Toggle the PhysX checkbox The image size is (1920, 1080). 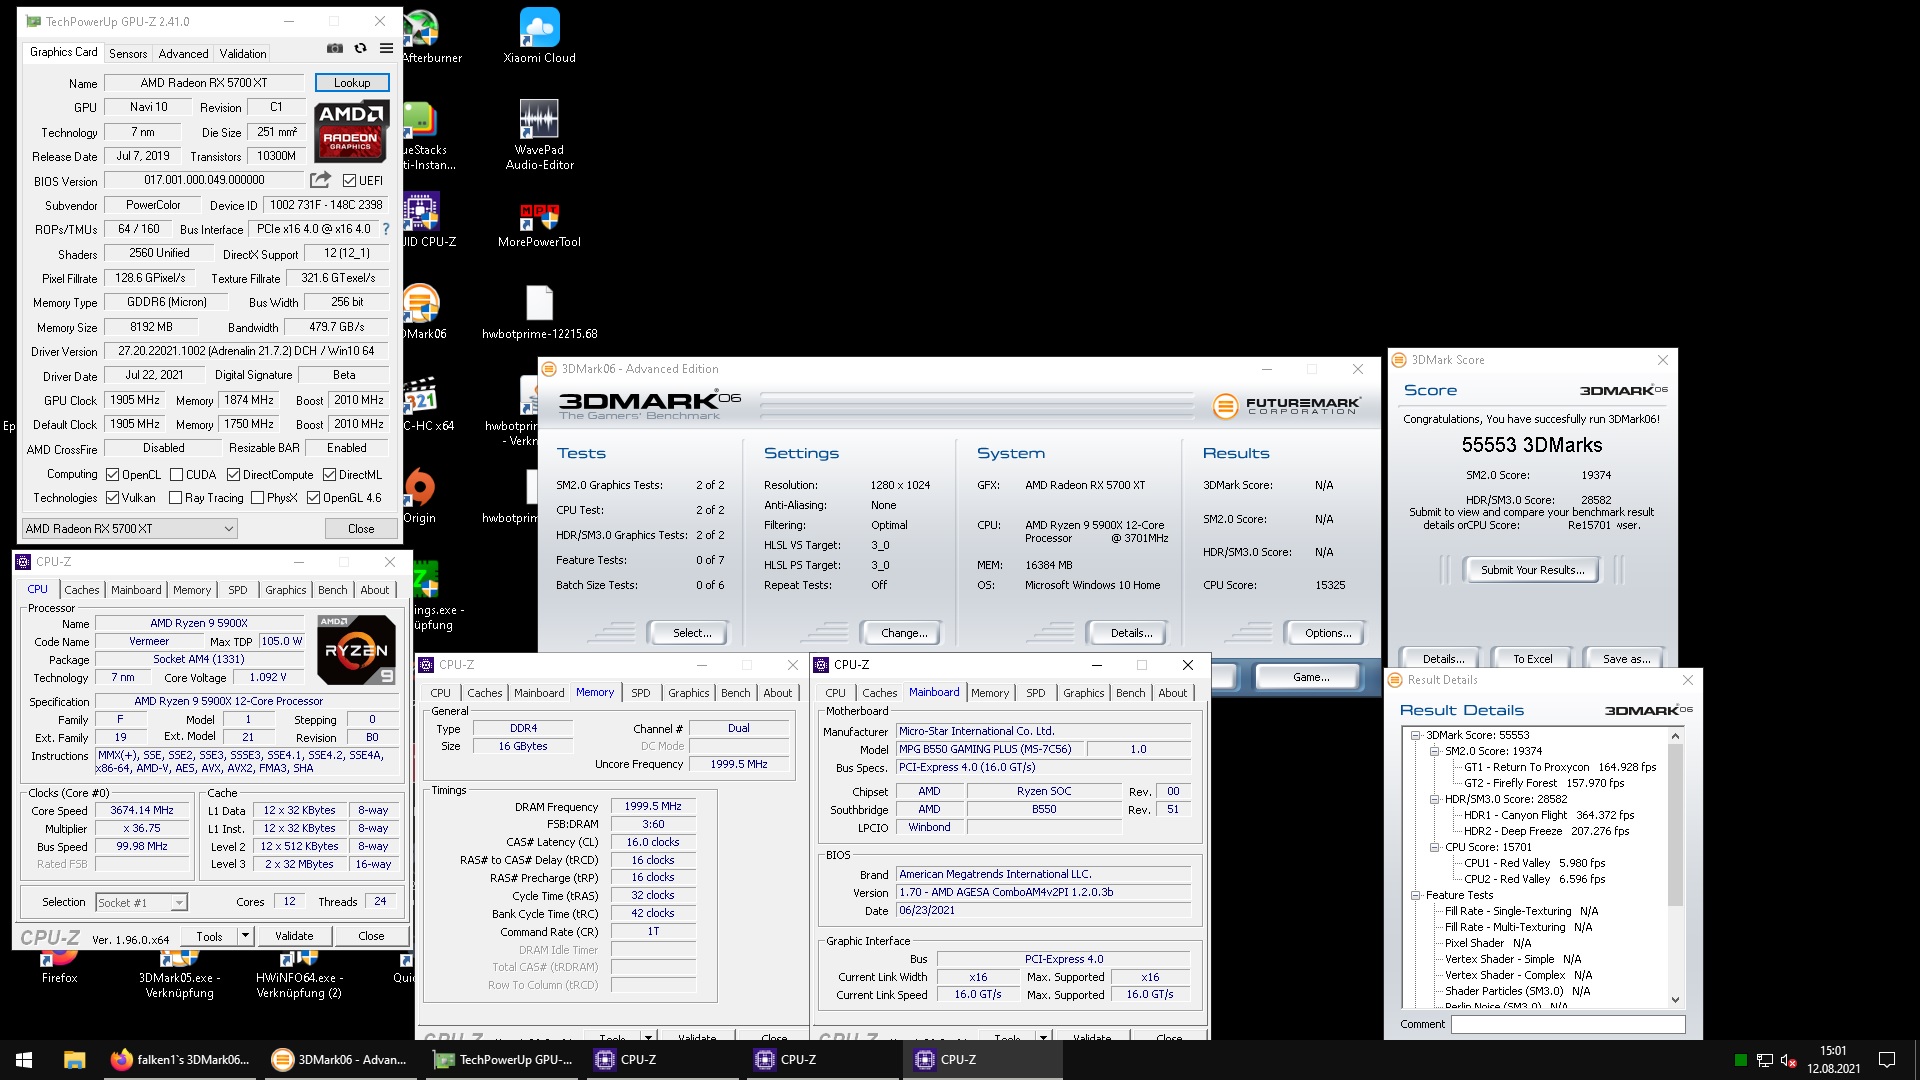click(258, 498)
